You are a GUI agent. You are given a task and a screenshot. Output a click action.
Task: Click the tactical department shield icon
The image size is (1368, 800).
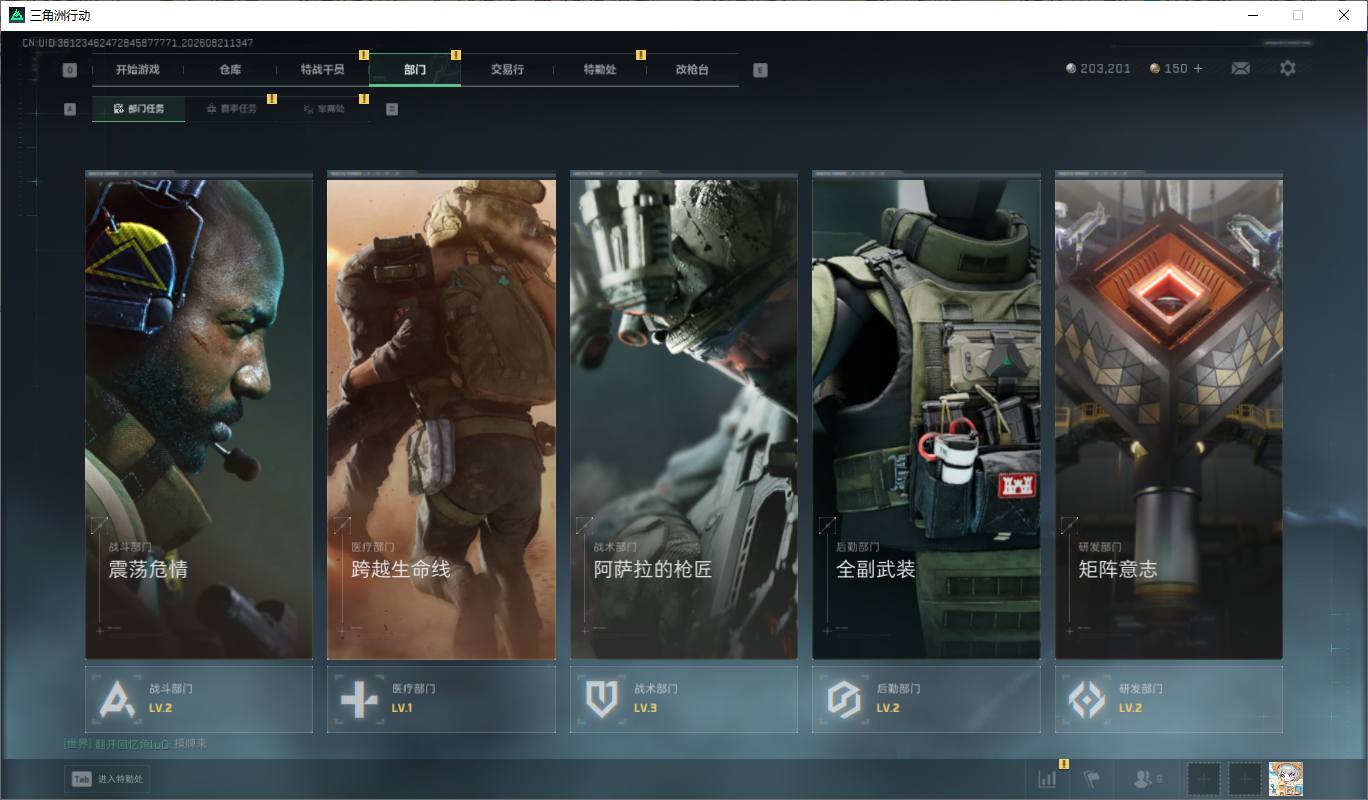point(601,699)
